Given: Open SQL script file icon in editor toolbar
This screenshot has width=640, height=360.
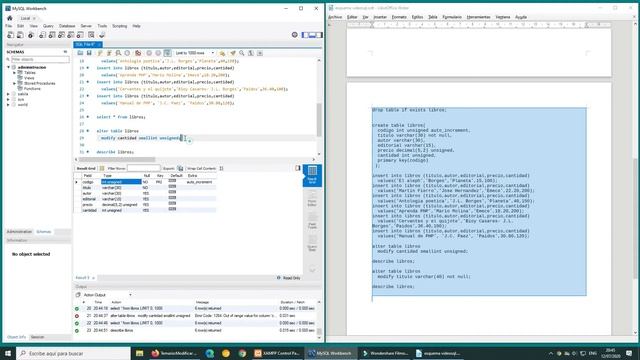Looking at the screenshot, I should tap(80, 53).
